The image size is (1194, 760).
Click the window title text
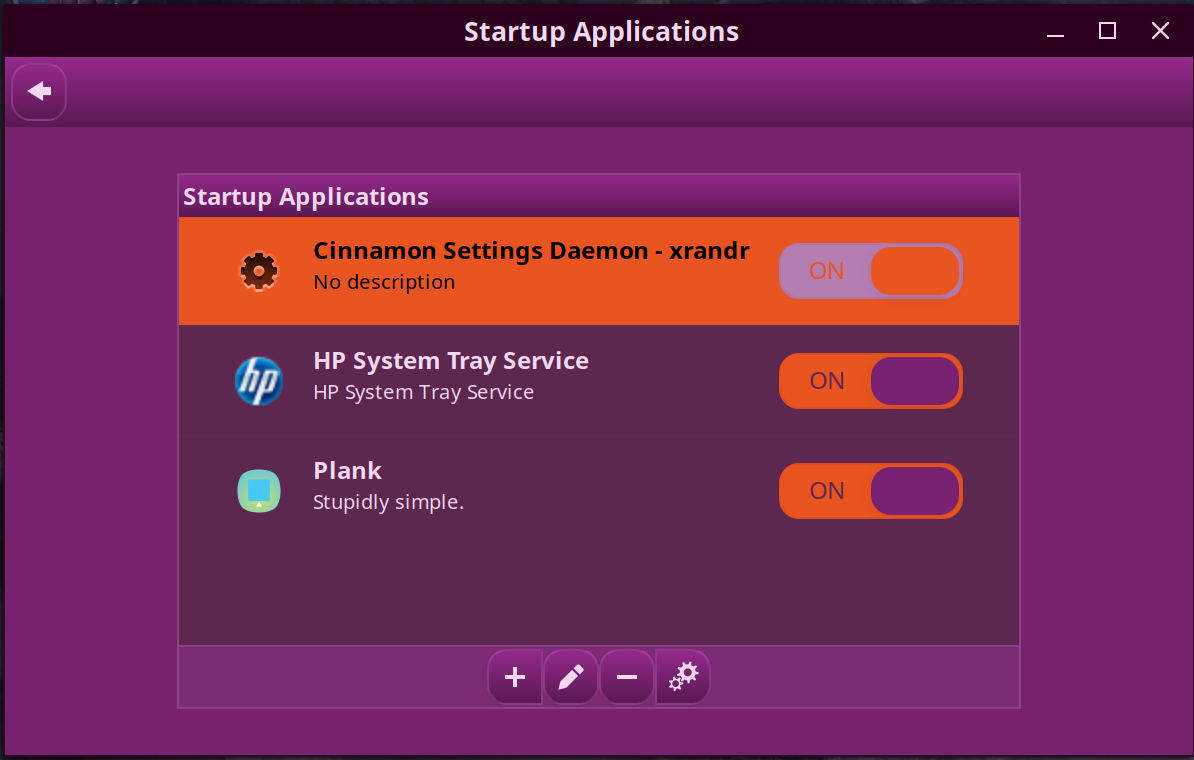[x=601, y=30]
